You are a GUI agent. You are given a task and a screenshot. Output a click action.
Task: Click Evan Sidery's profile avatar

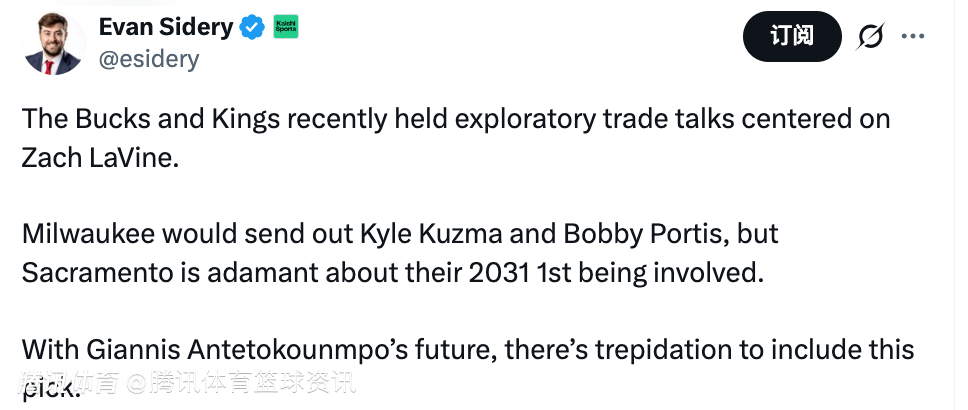[x=52, y=43]
